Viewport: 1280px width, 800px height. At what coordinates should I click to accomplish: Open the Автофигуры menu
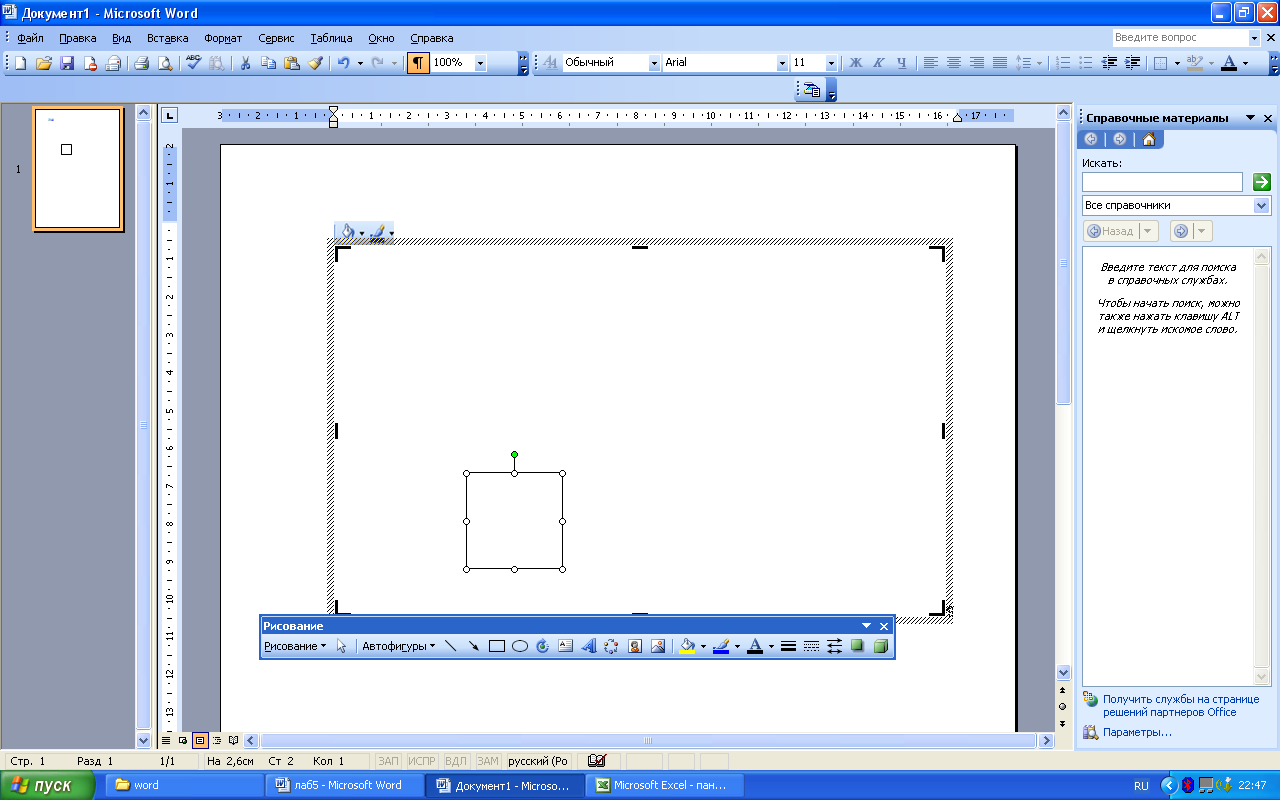point(398,646)
